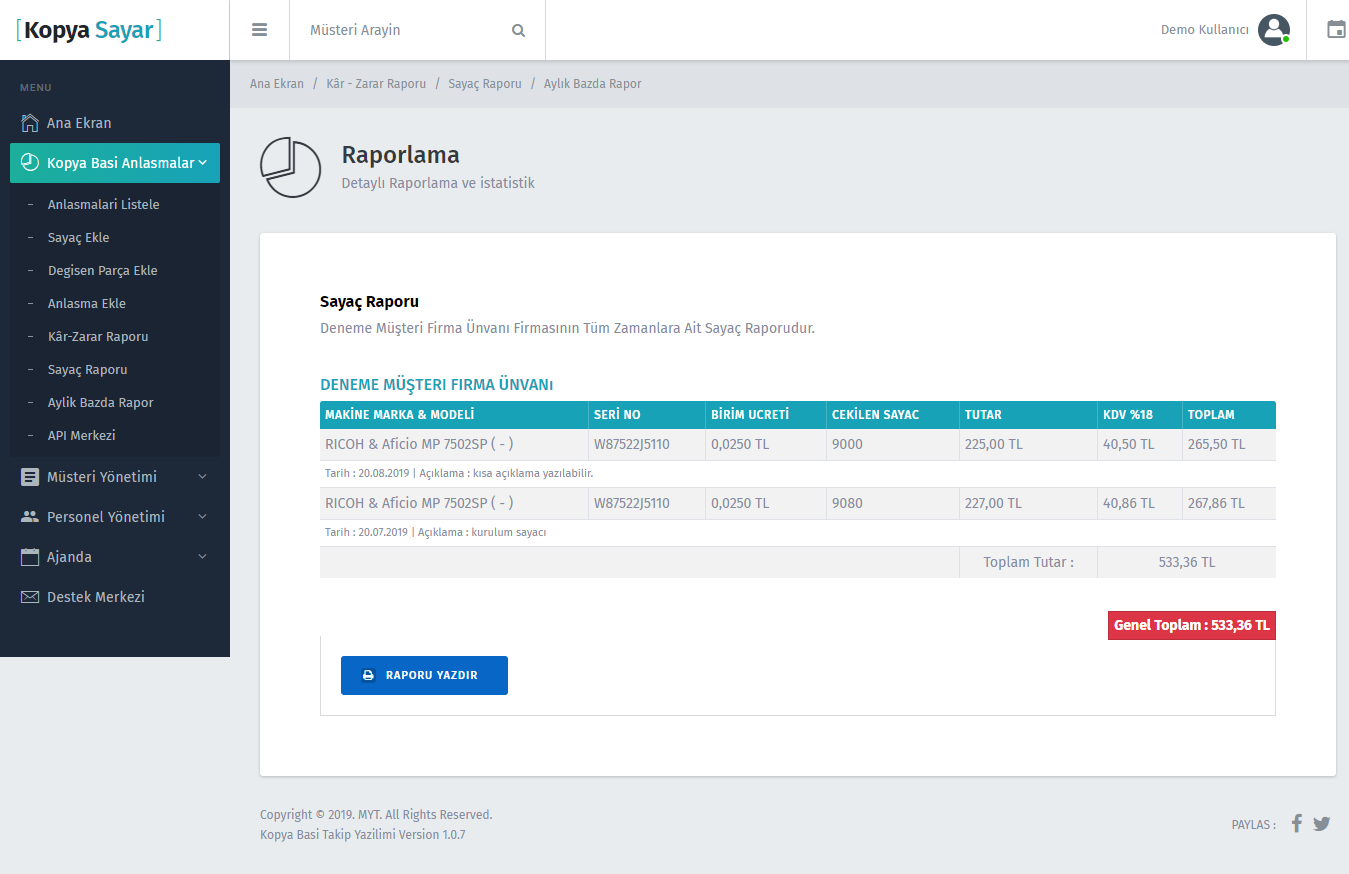This screenshot has width=1349, height=874.
Task: Open API Merkezi menu item
Action: [81, 435]
